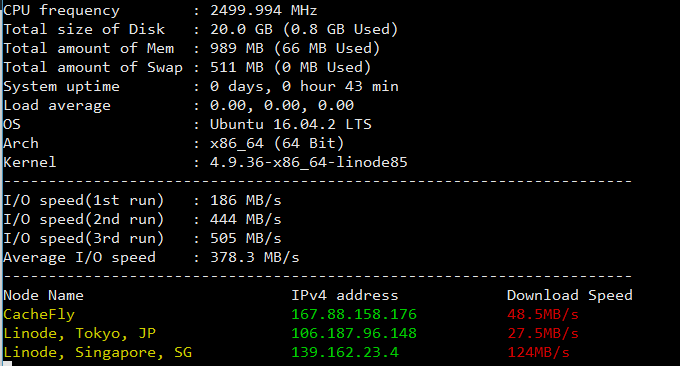Click the 48.5MB/s download speed value
This screenshot has height=366, width=680.
543,314
